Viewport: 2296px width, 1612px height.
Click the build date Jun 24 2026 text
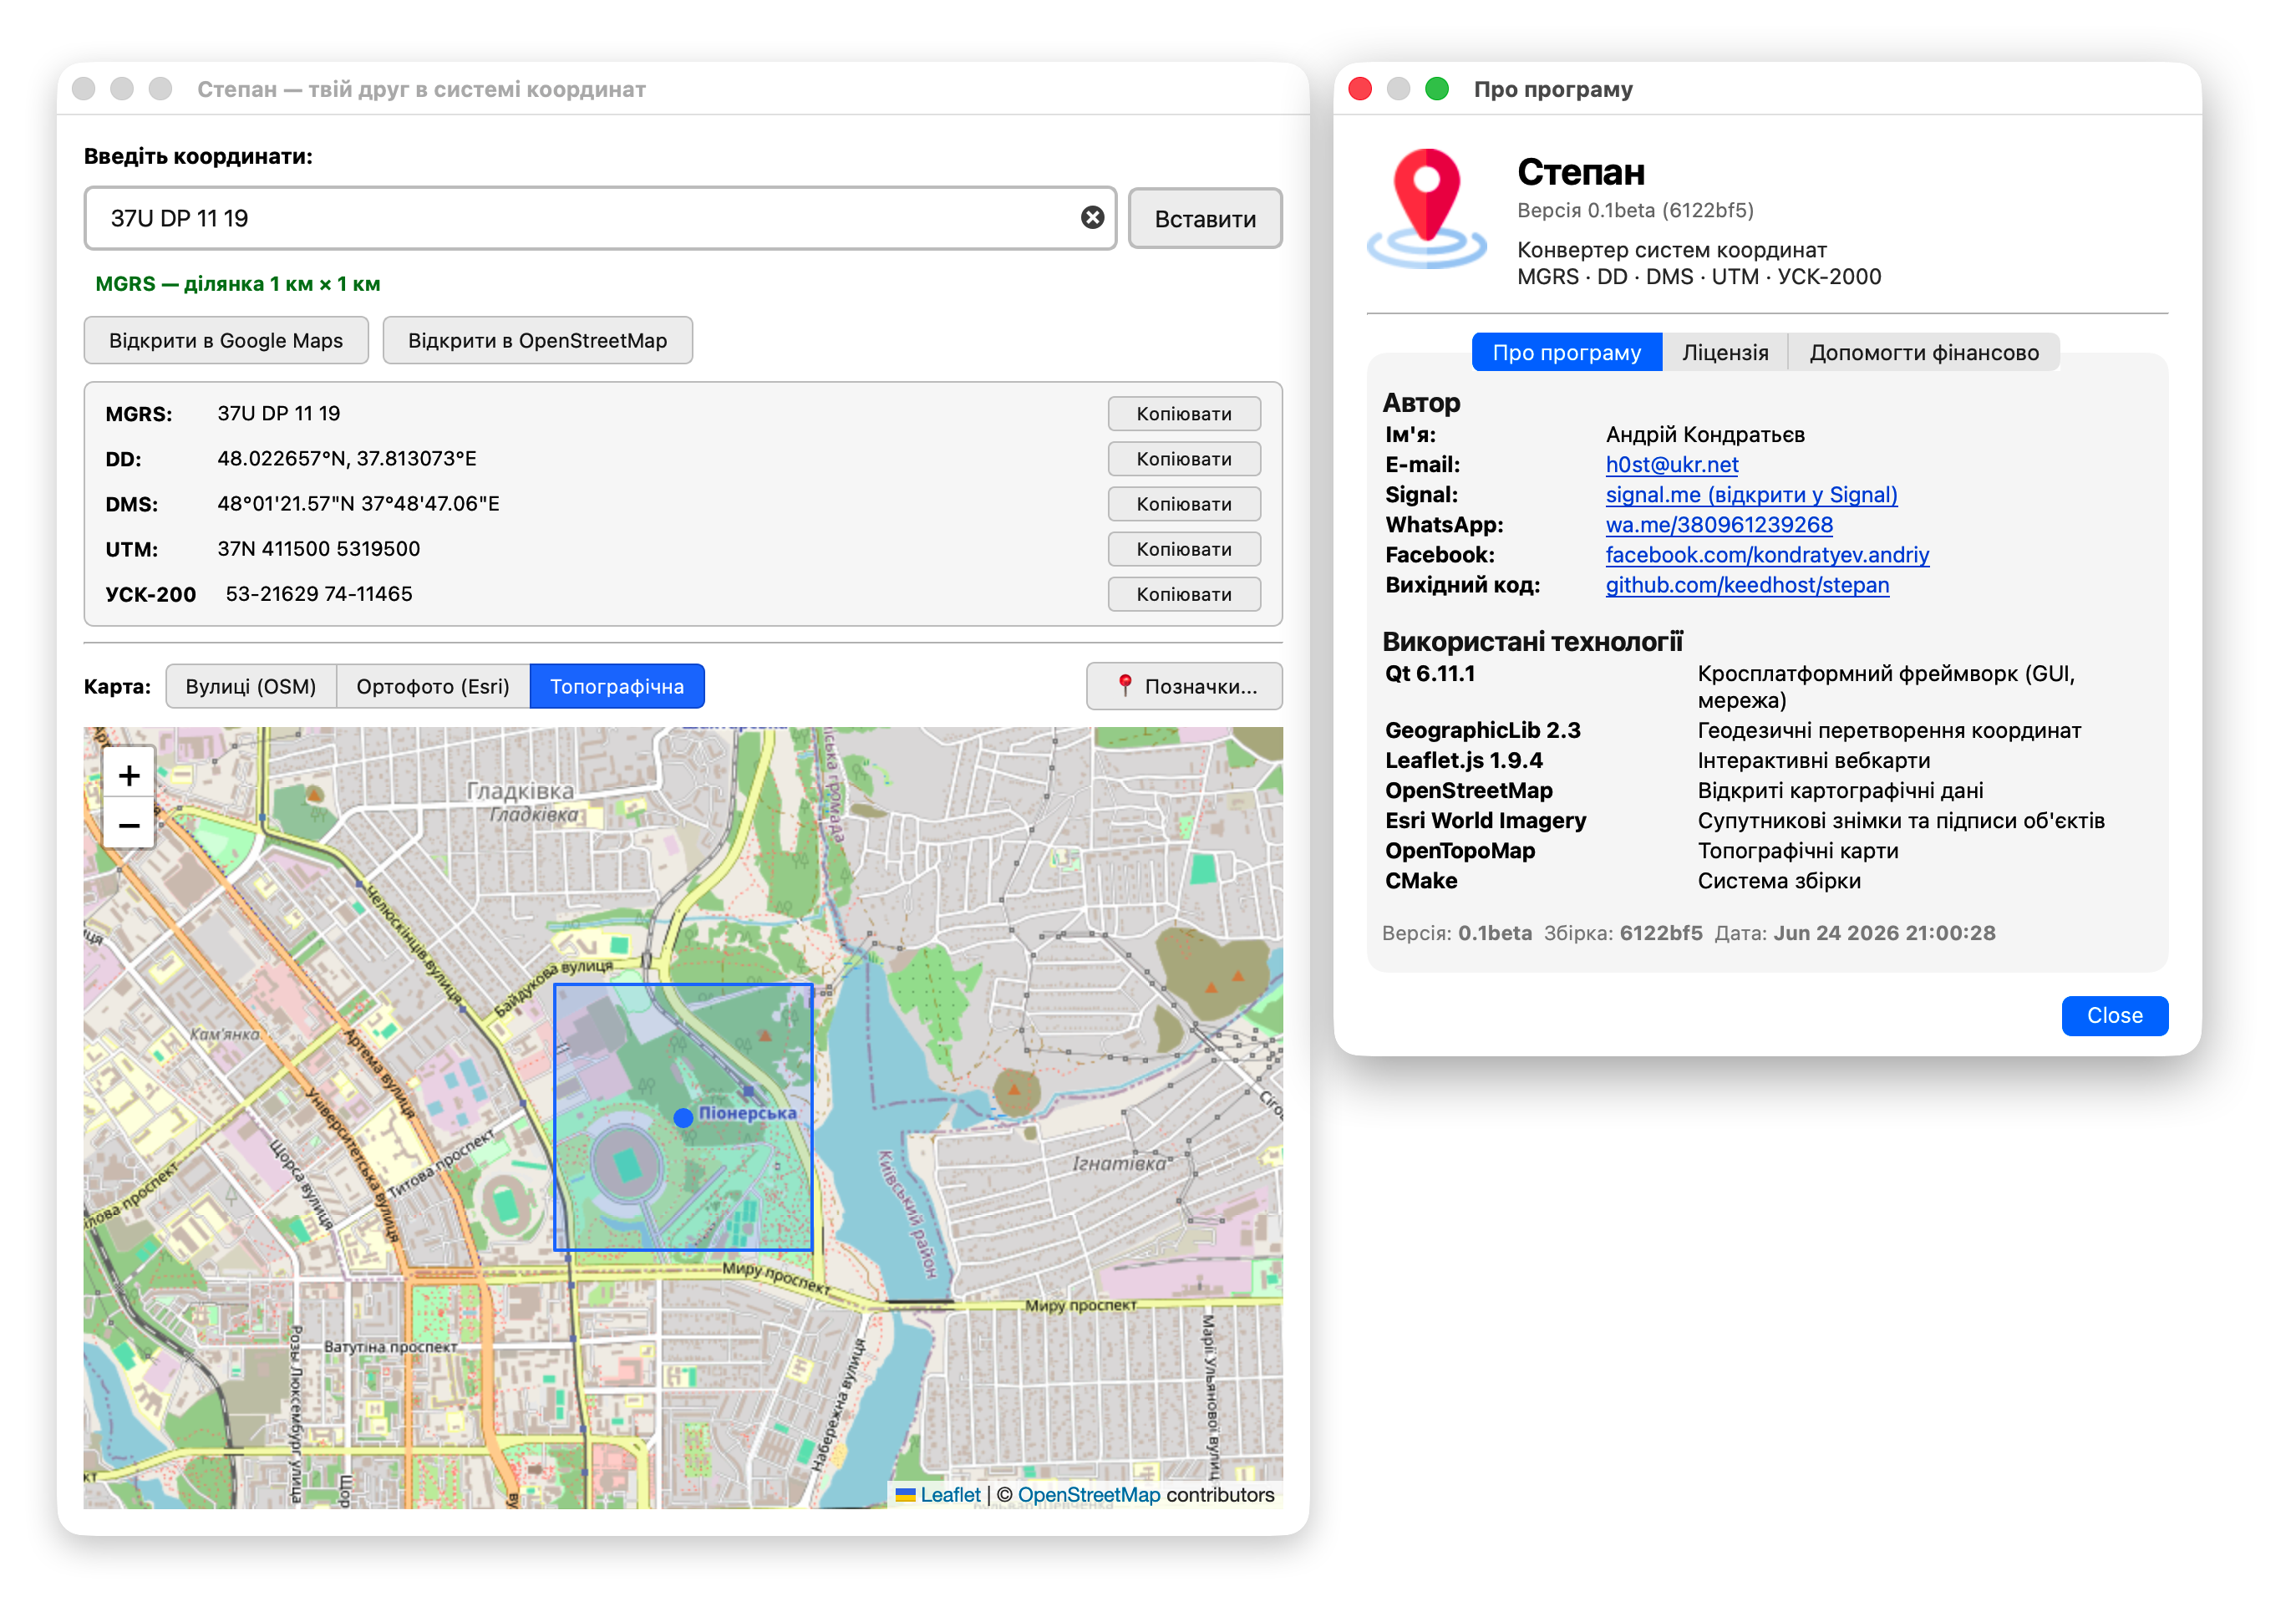(x=1884, y=932)
